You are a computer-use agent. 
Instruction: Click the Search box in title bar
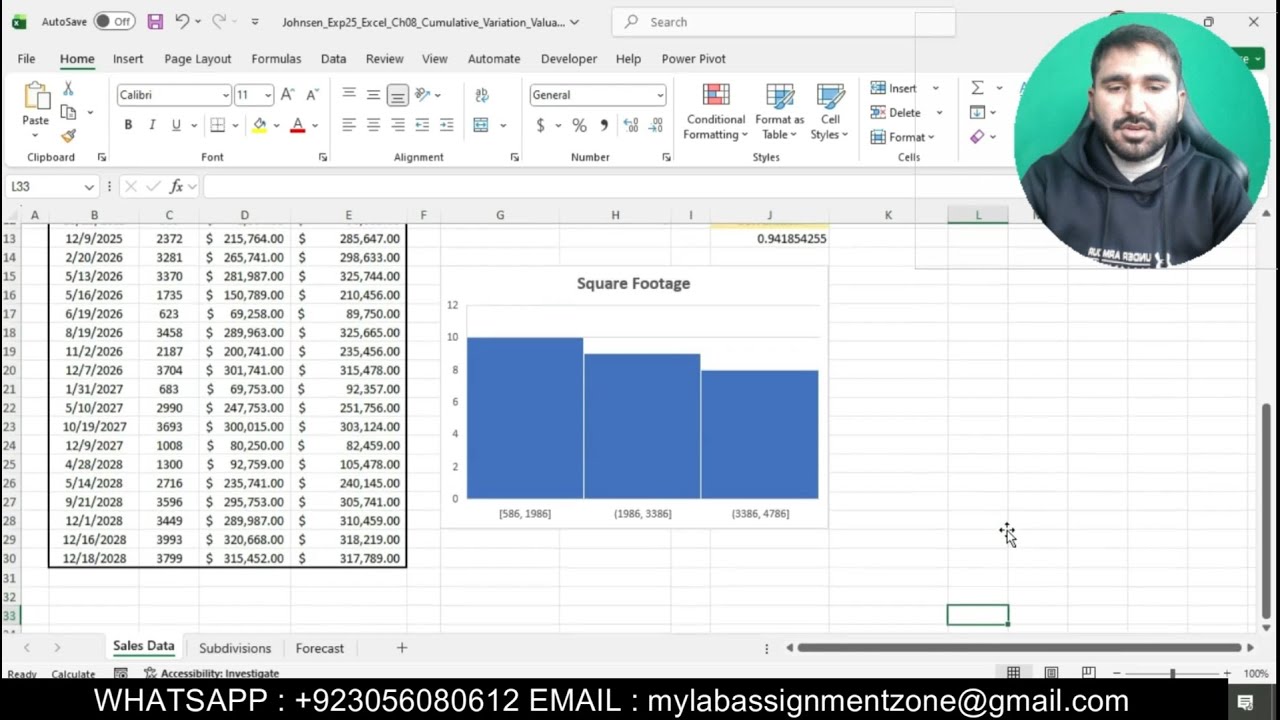pyautogui.click(x=783, y=22)
